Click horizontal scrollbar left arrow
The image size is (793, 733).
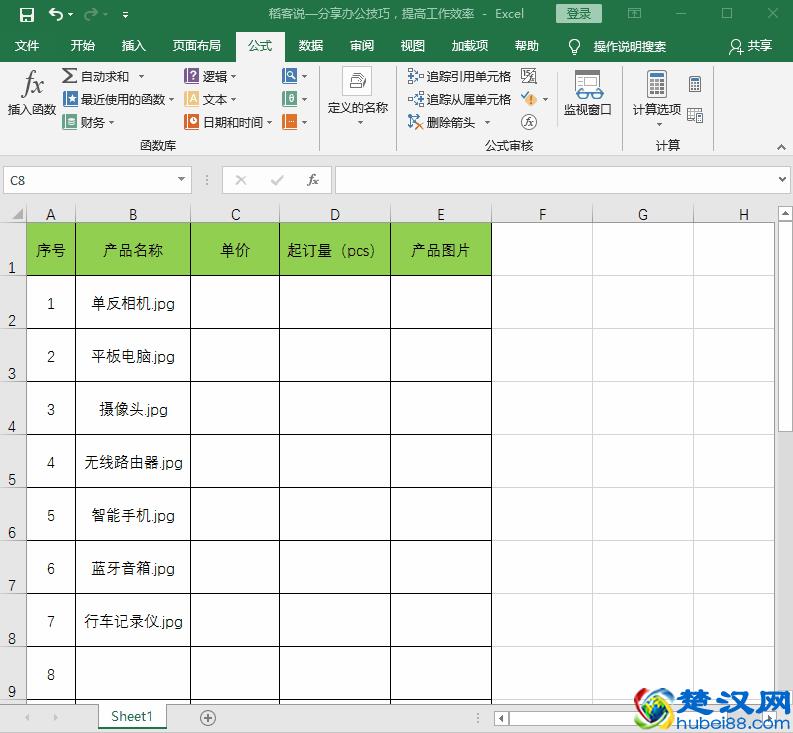501,718
